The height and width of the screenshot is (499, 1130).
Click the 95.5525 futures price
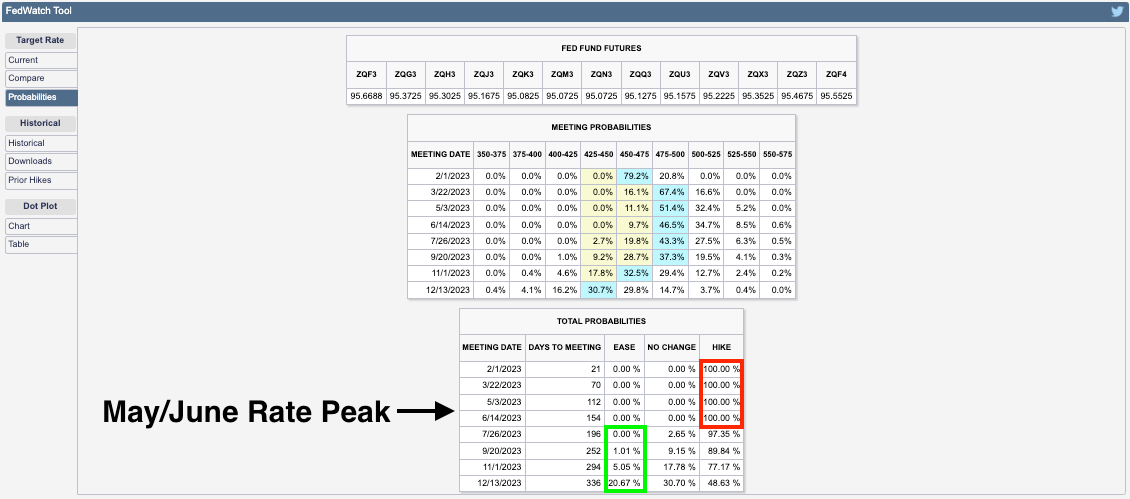pos(836,96)
